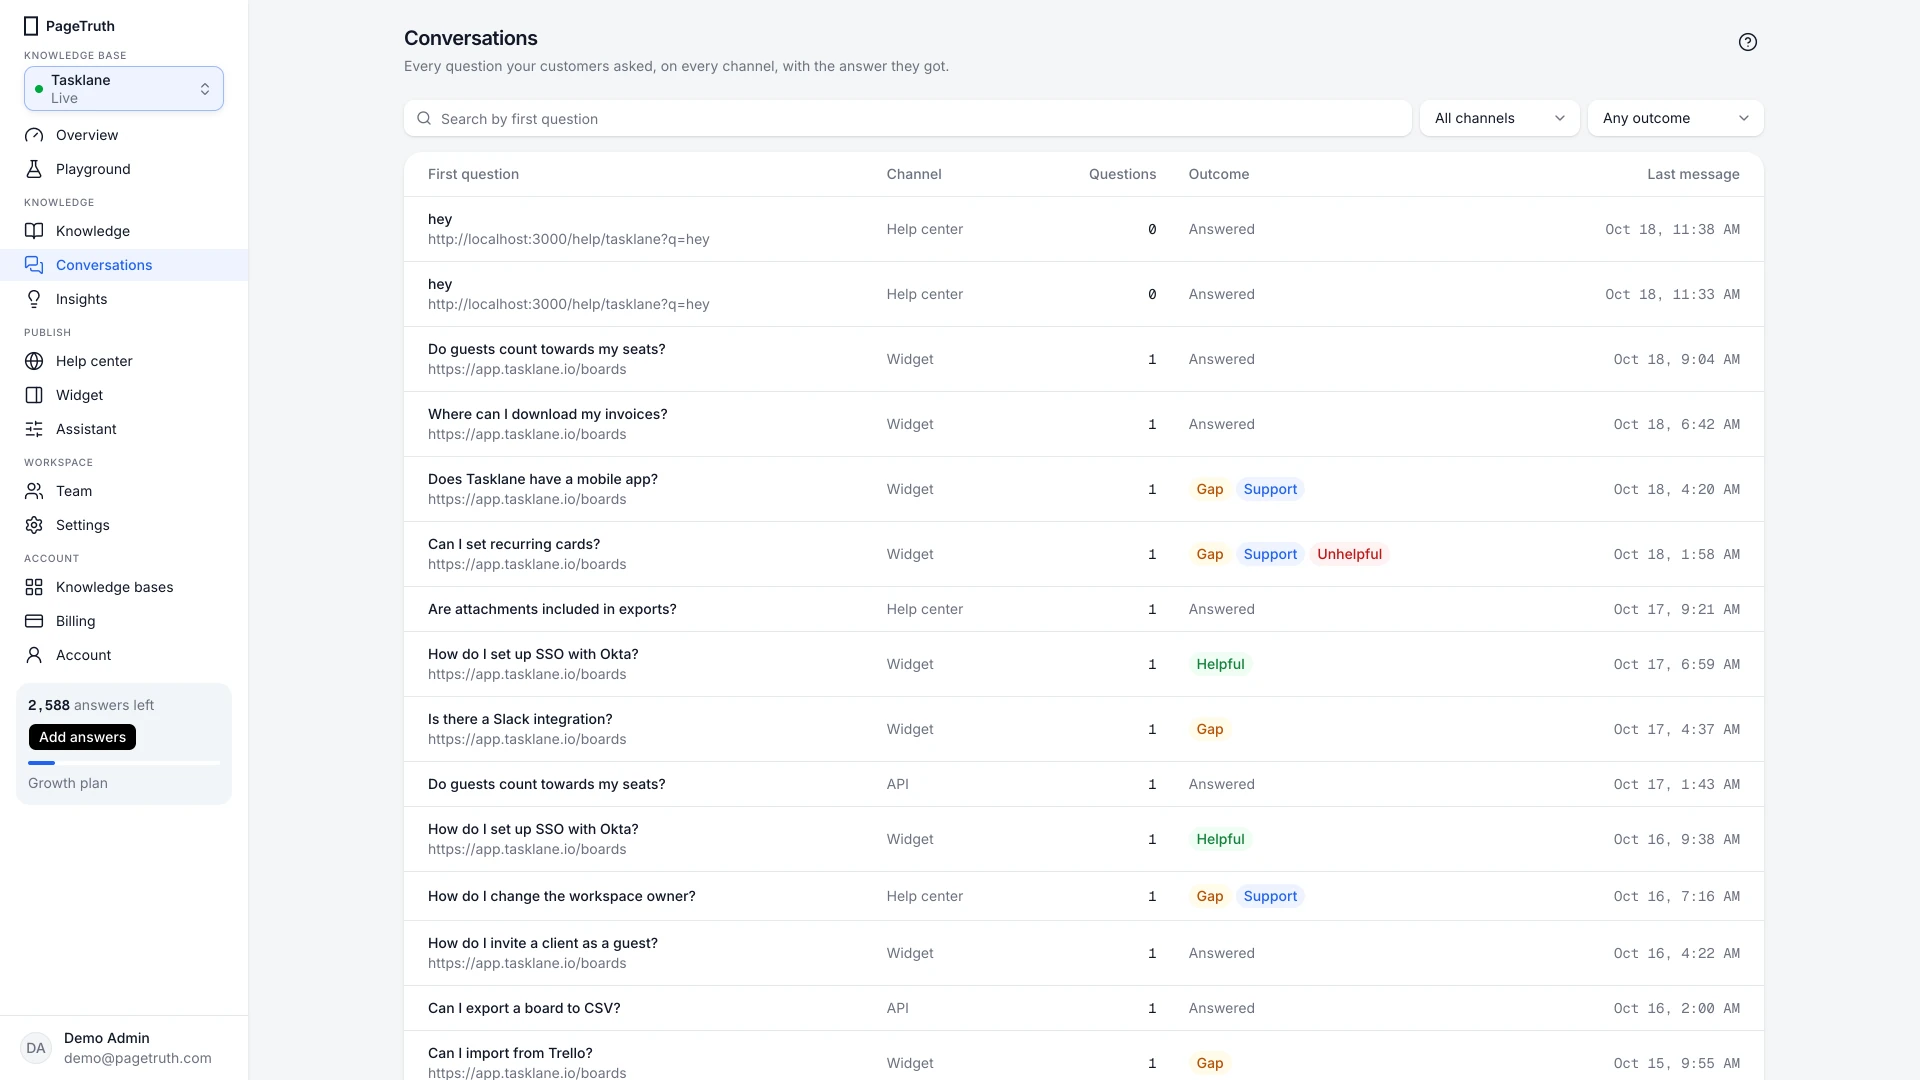The width and height of the screenshot is (1920, 1080).
Task: Click the Unhelpful outcome tag
Action: tap(1349, 554)
